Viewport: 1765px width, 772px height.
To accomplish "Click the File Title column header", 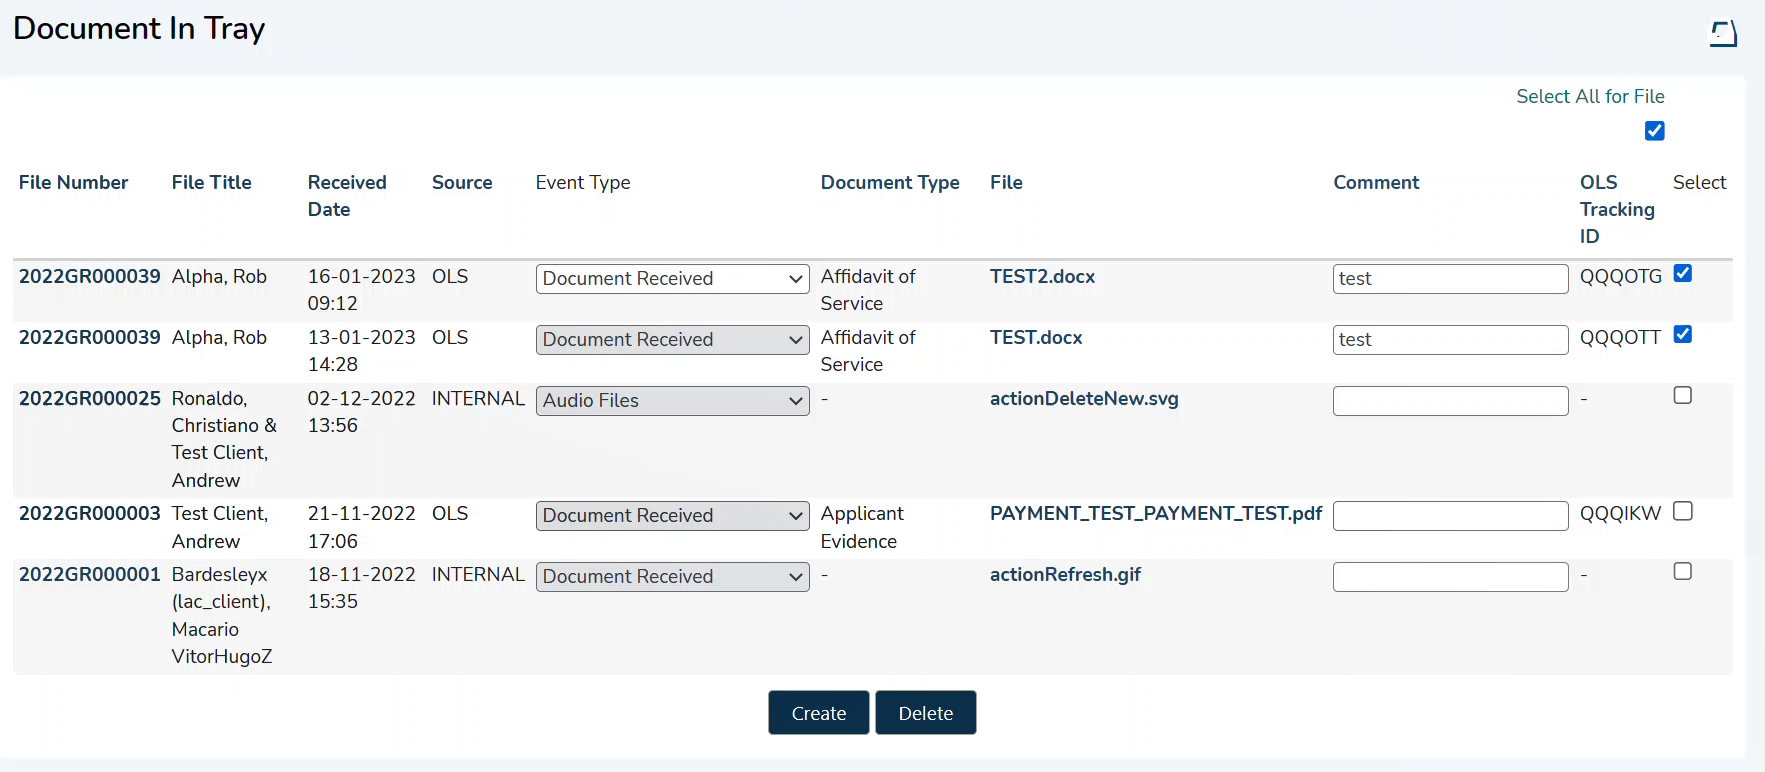I will 211,183.
